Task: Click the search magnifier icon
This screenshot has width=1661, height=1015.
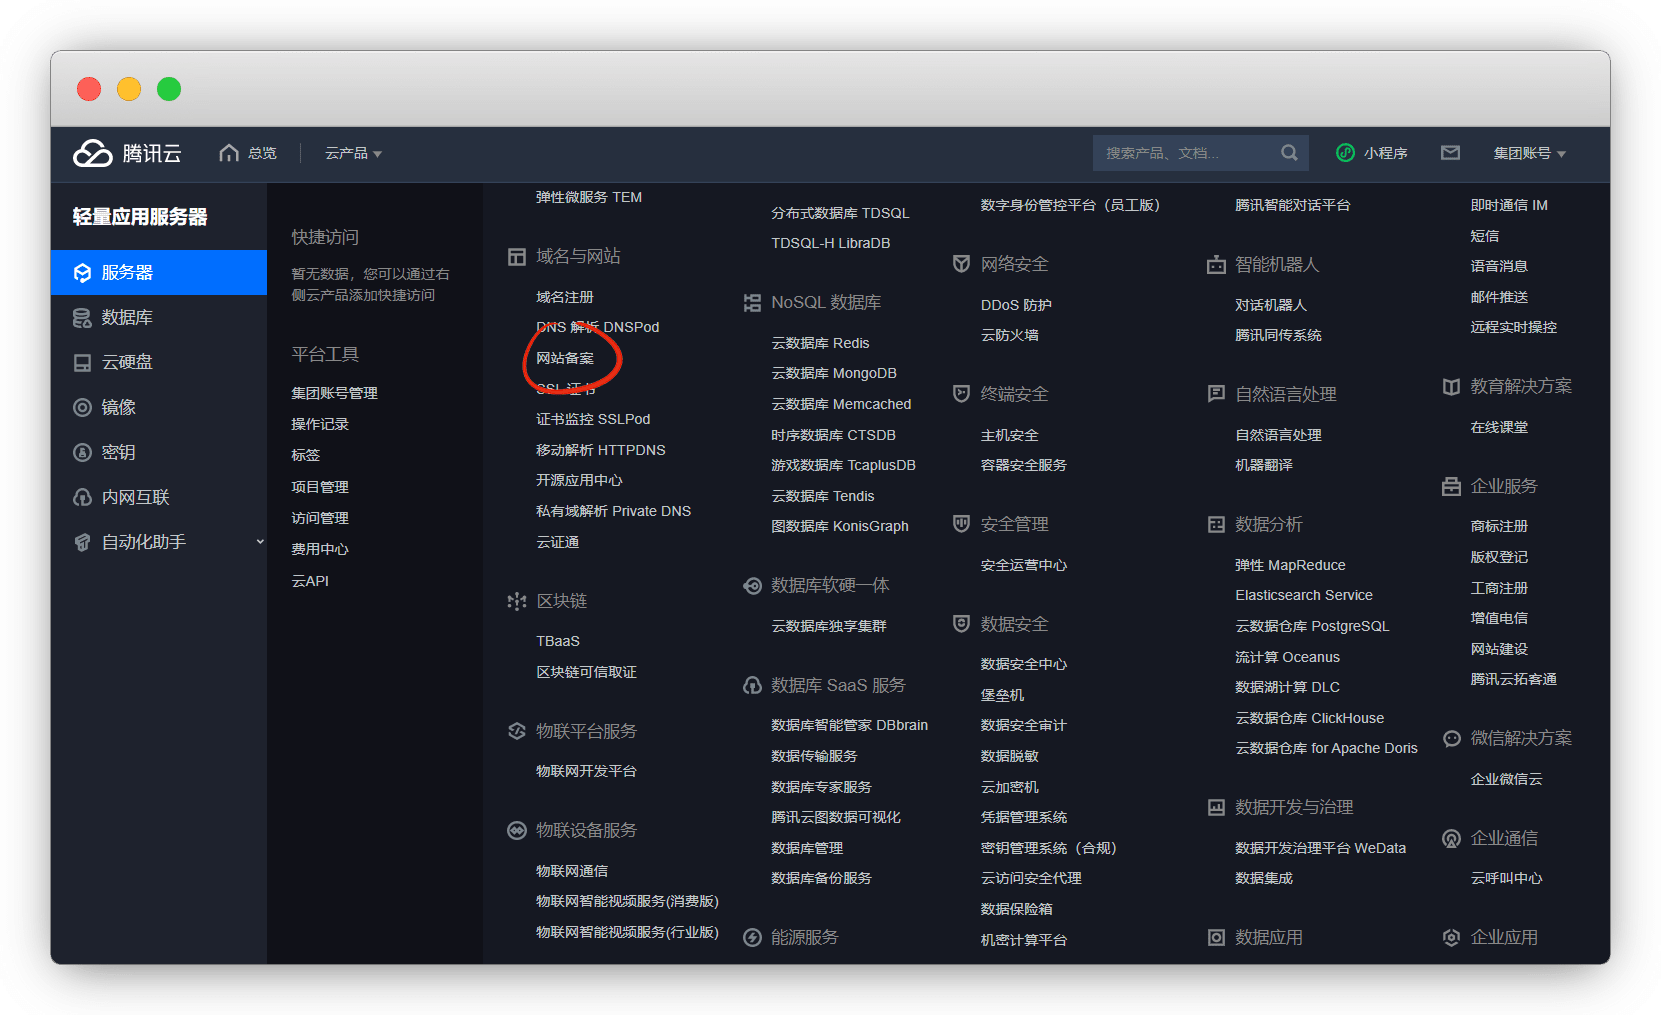Action: click(1289, 153)
